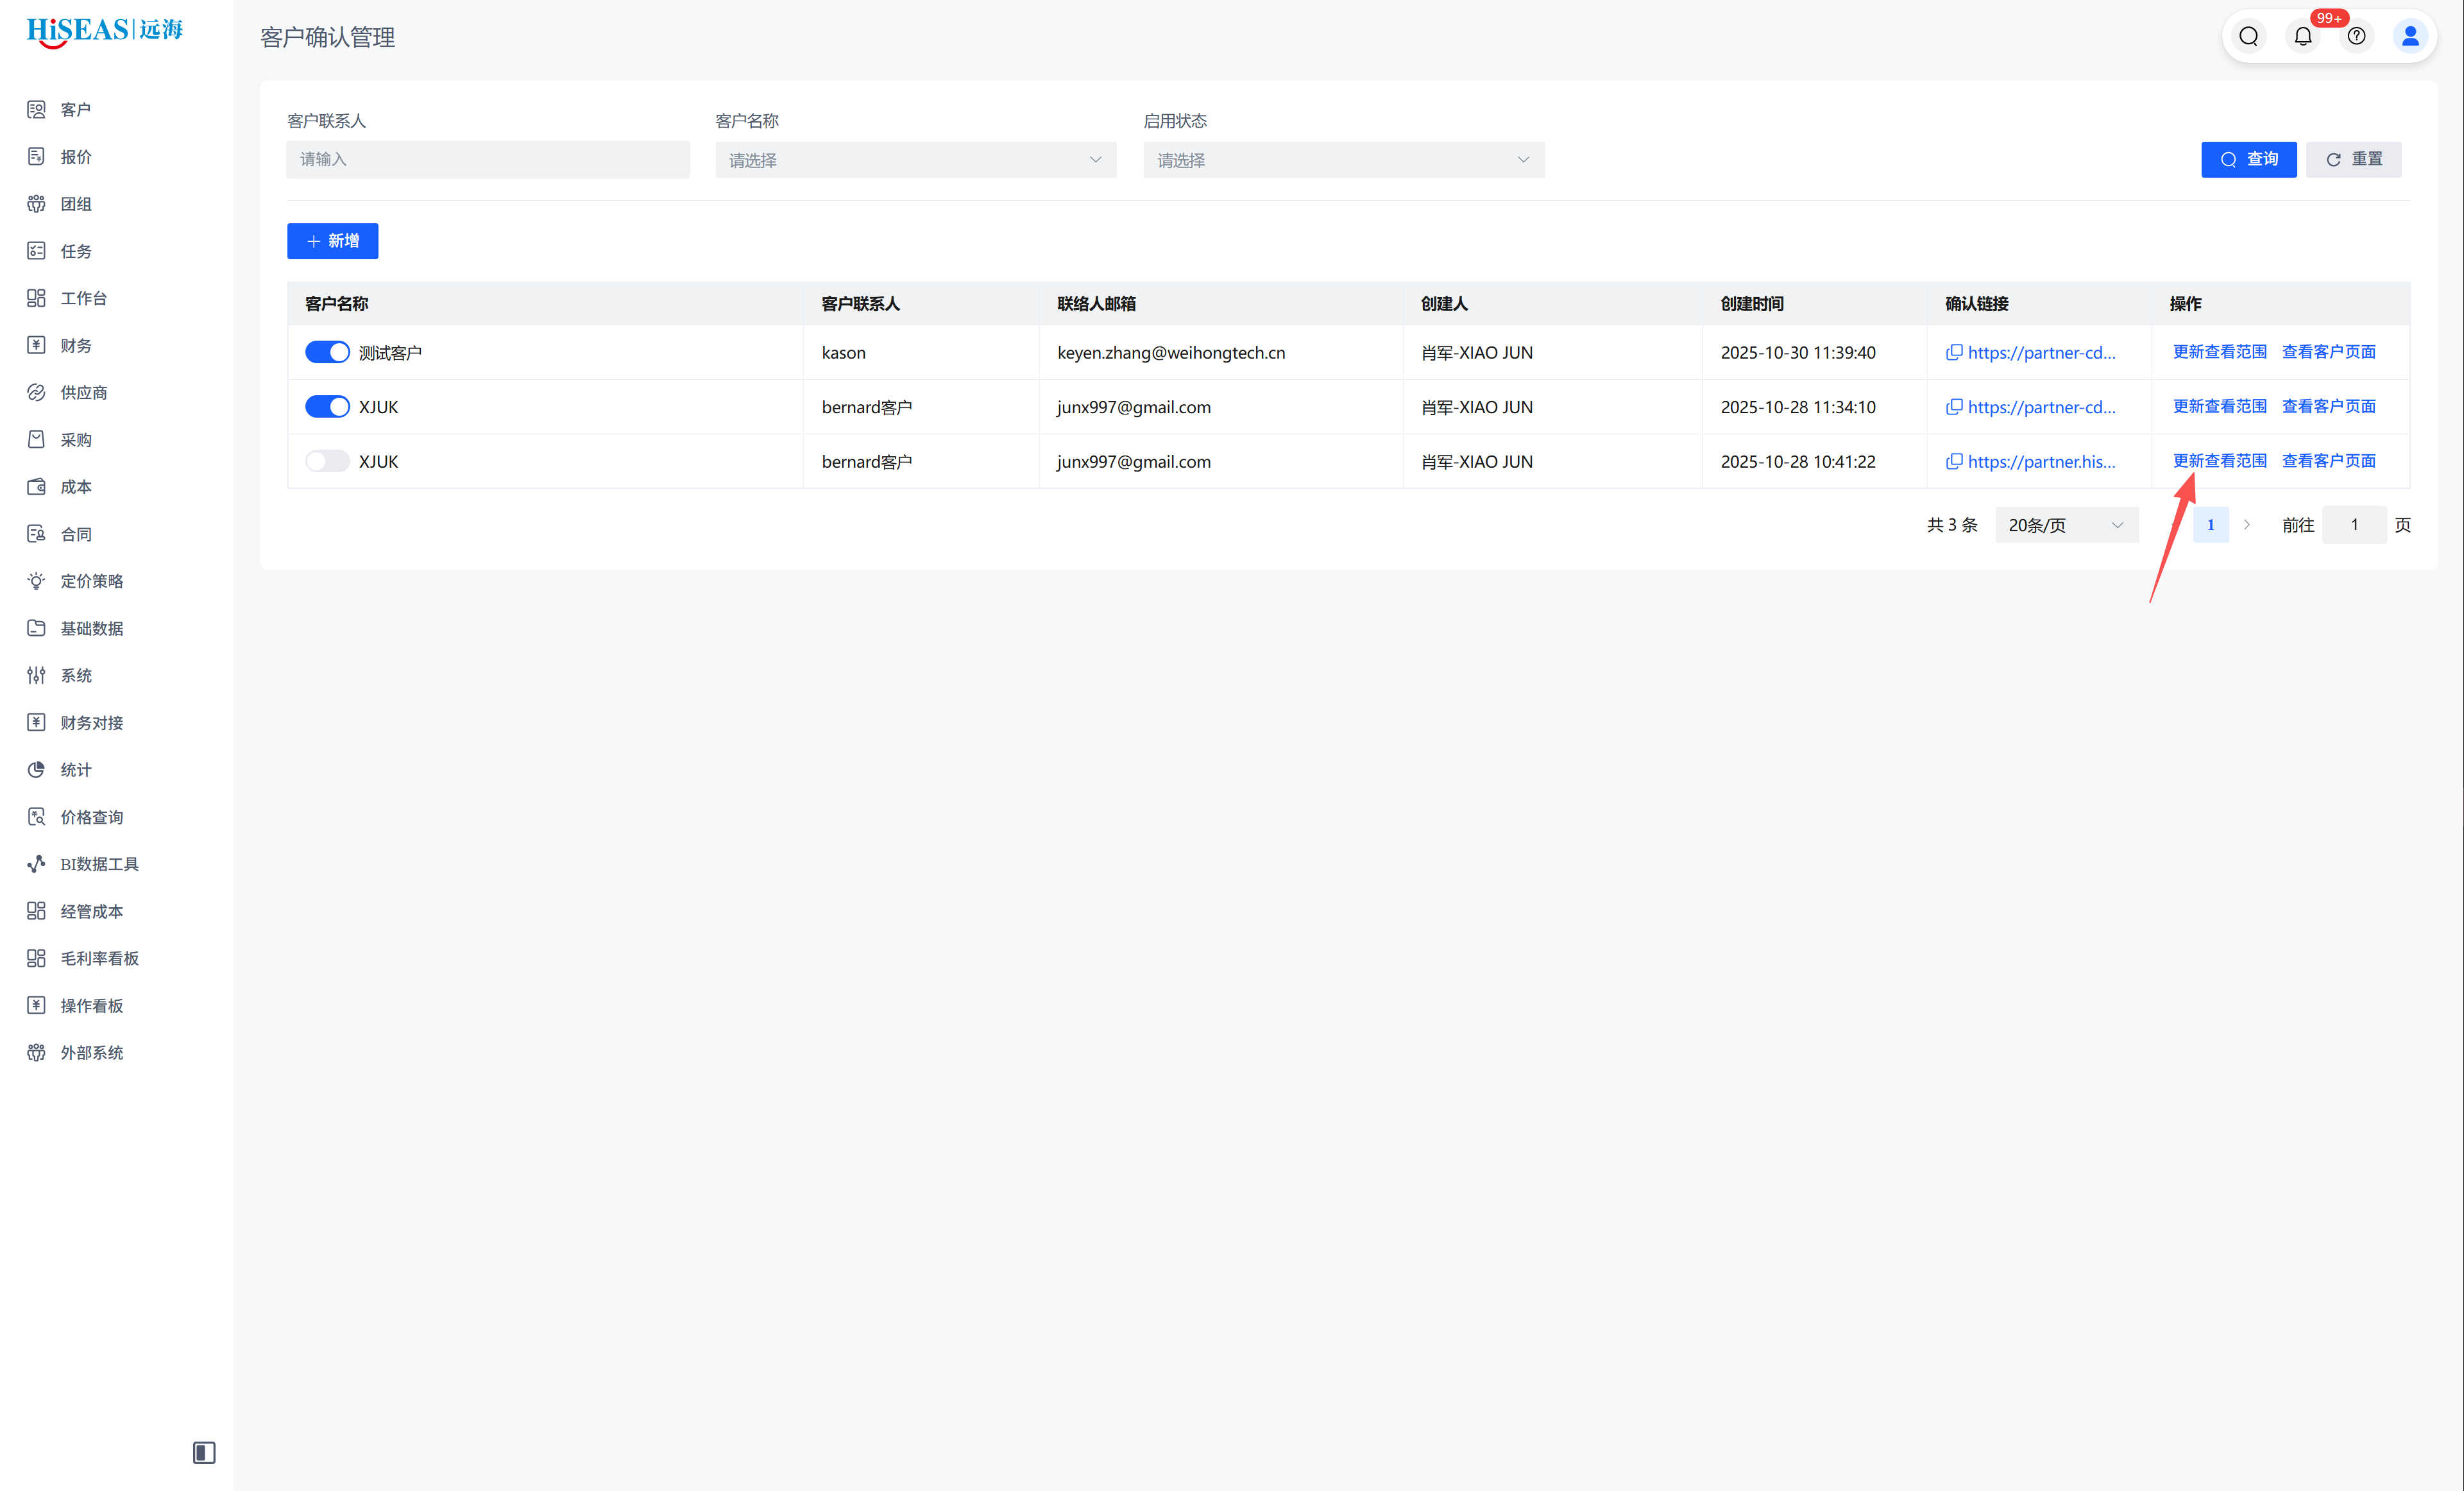Copy confirmation link for 测试客户 row
The width and height of the screenshot is (2464, 1491).
point(1953,352)
